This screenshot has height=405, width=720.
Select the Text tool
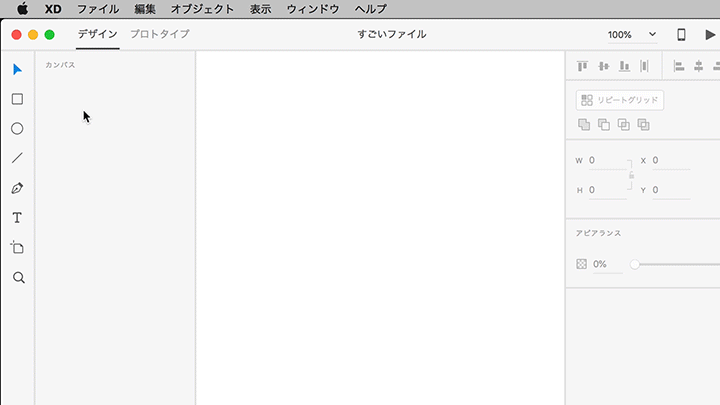coord(17,218)
